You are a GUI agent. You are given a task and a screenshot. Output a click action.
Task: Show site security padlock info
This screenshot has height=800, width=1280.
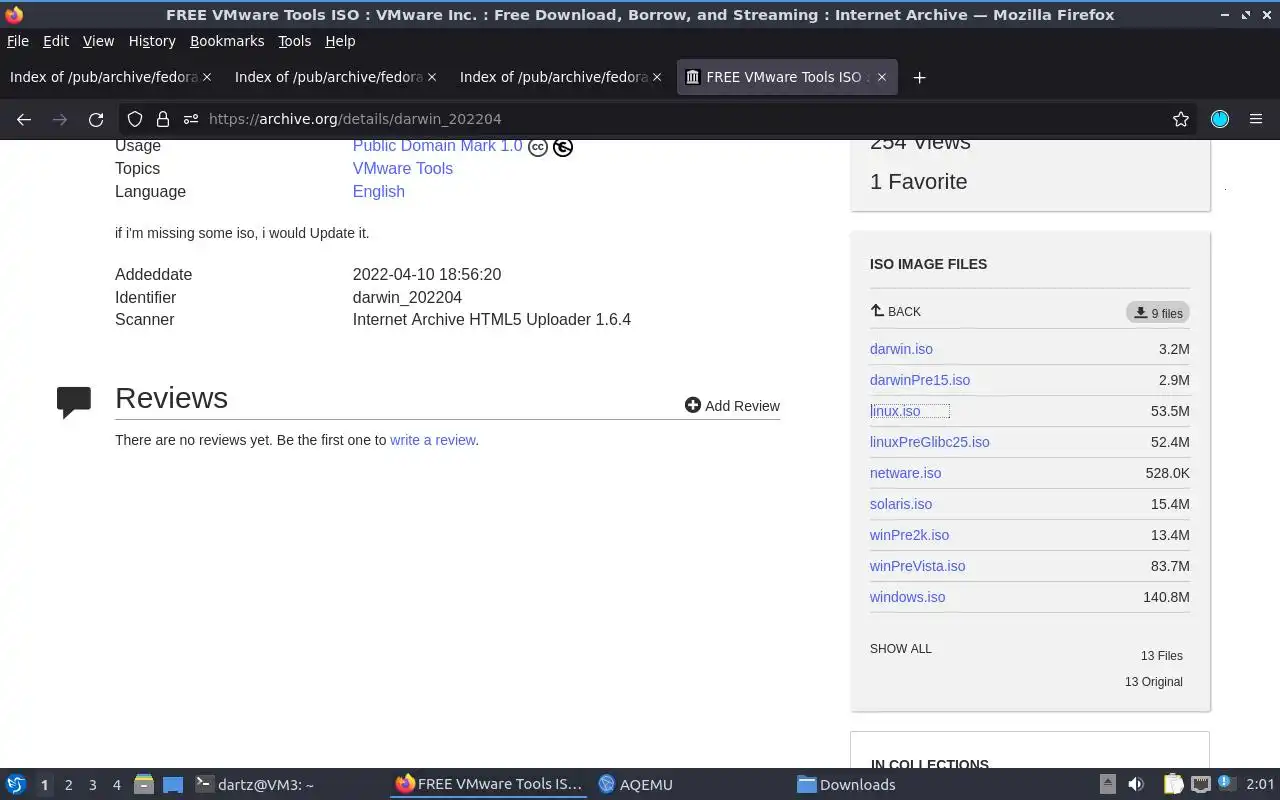click(162, 119)
